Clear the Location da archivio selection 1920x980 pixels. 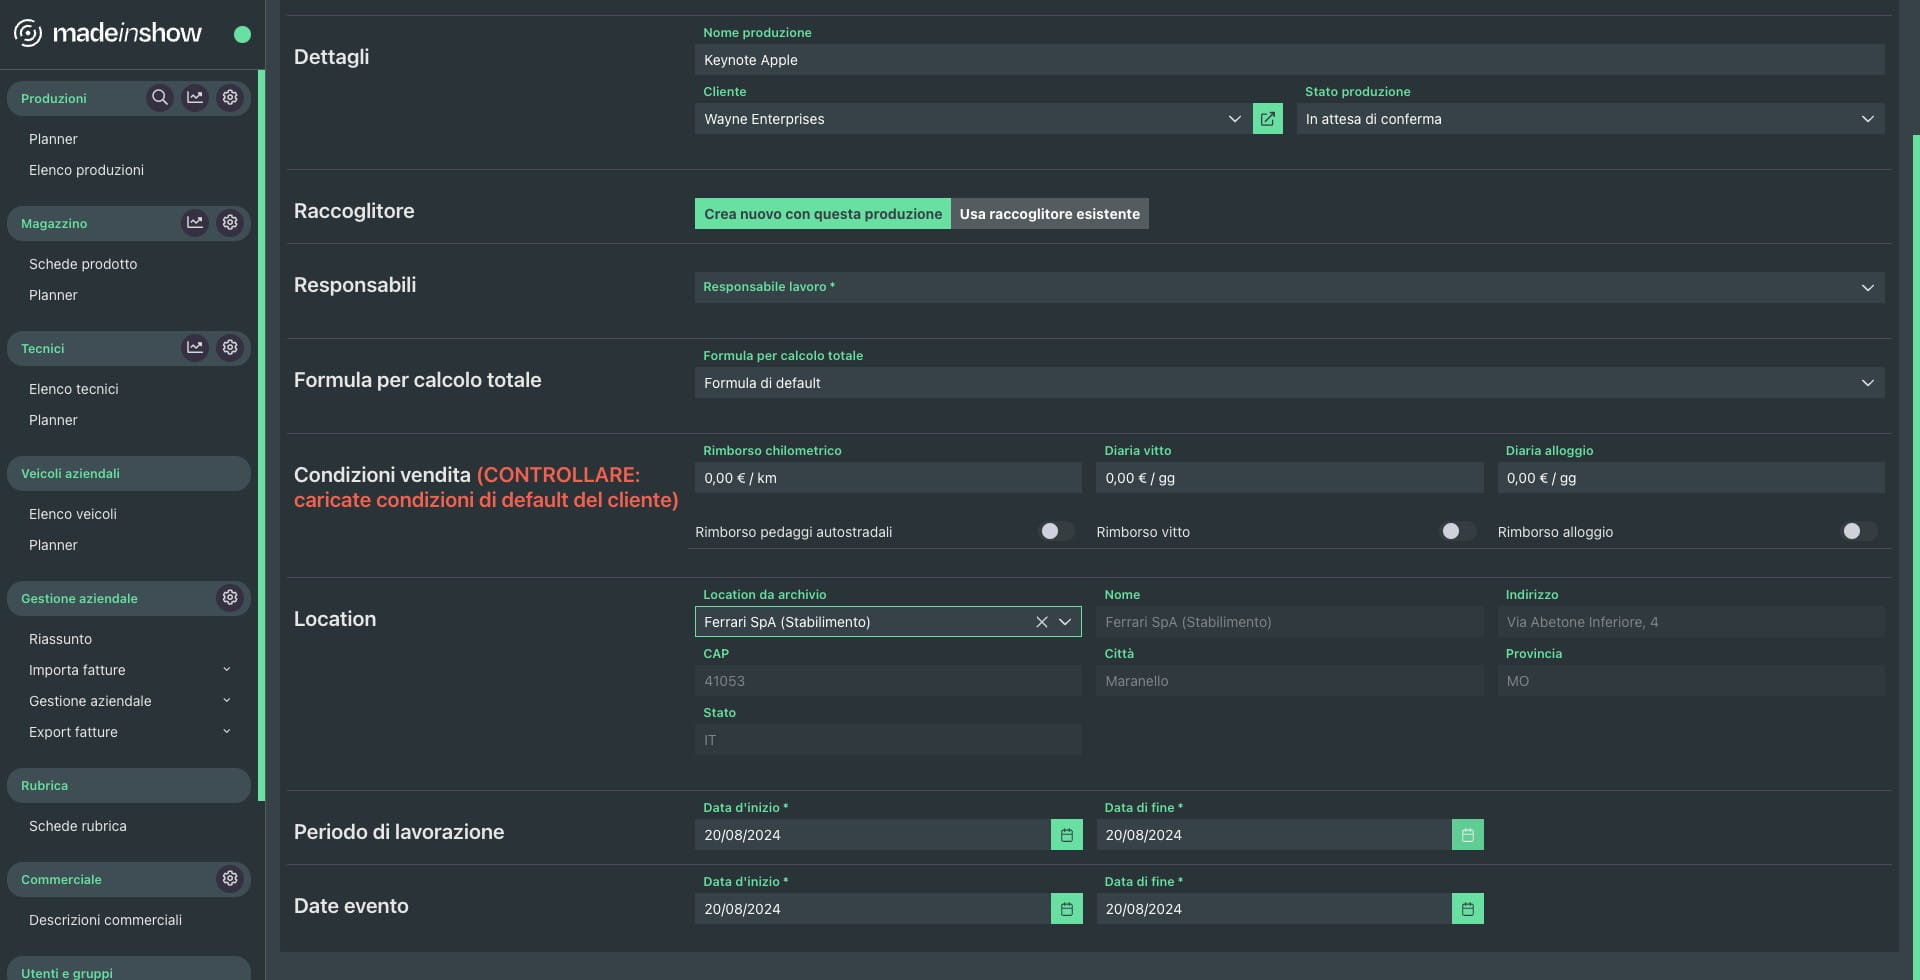coord(1042,622)
